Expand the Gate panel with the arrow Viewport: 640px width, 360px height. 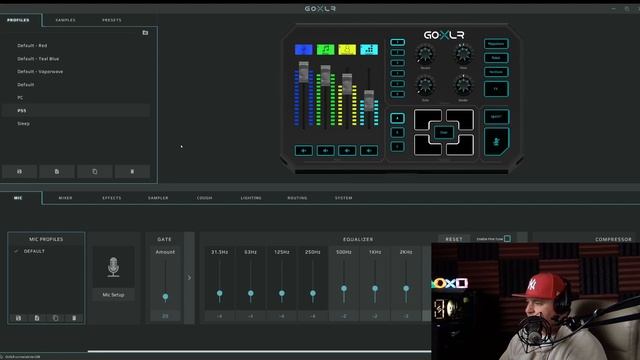(x=189, y=278)
